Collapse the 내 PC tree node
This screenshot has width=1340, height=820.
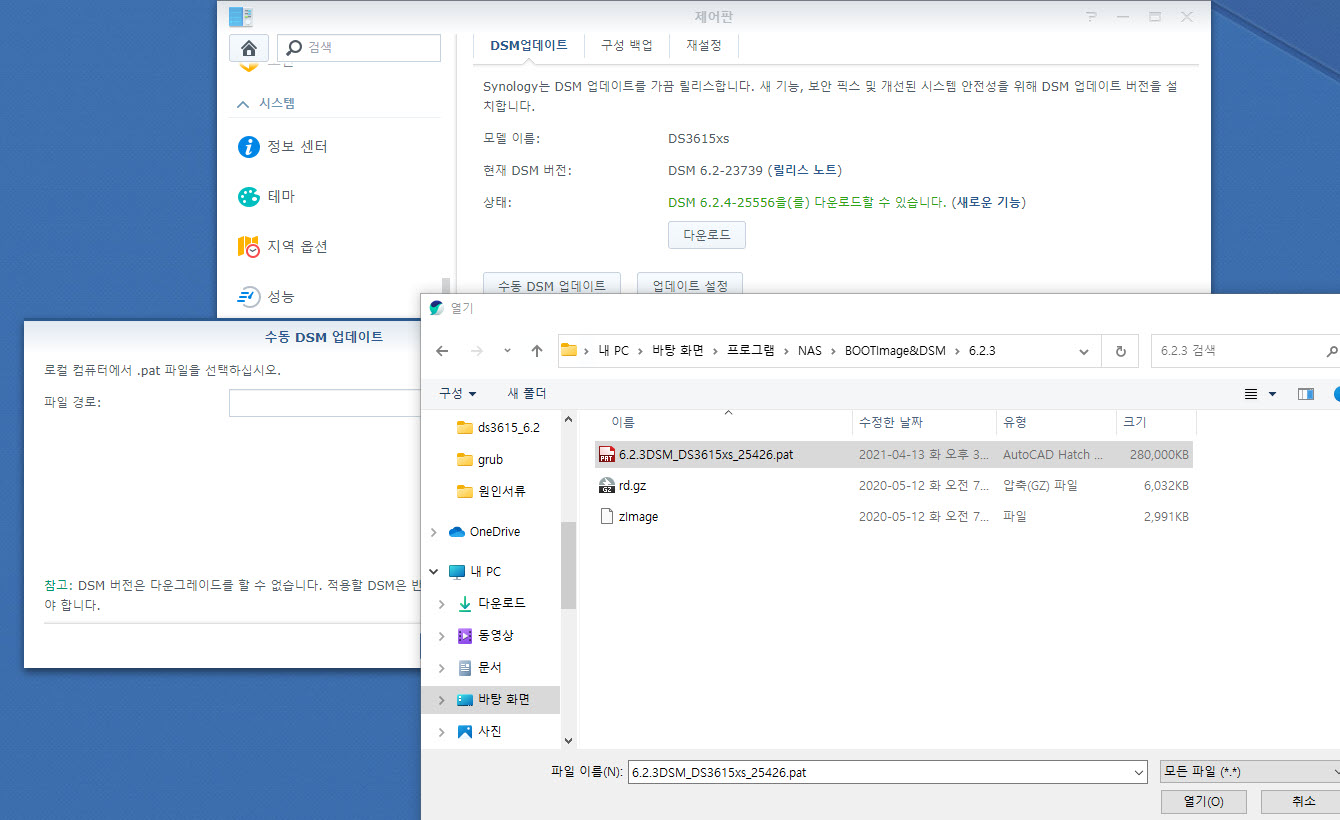coord(433,572)
